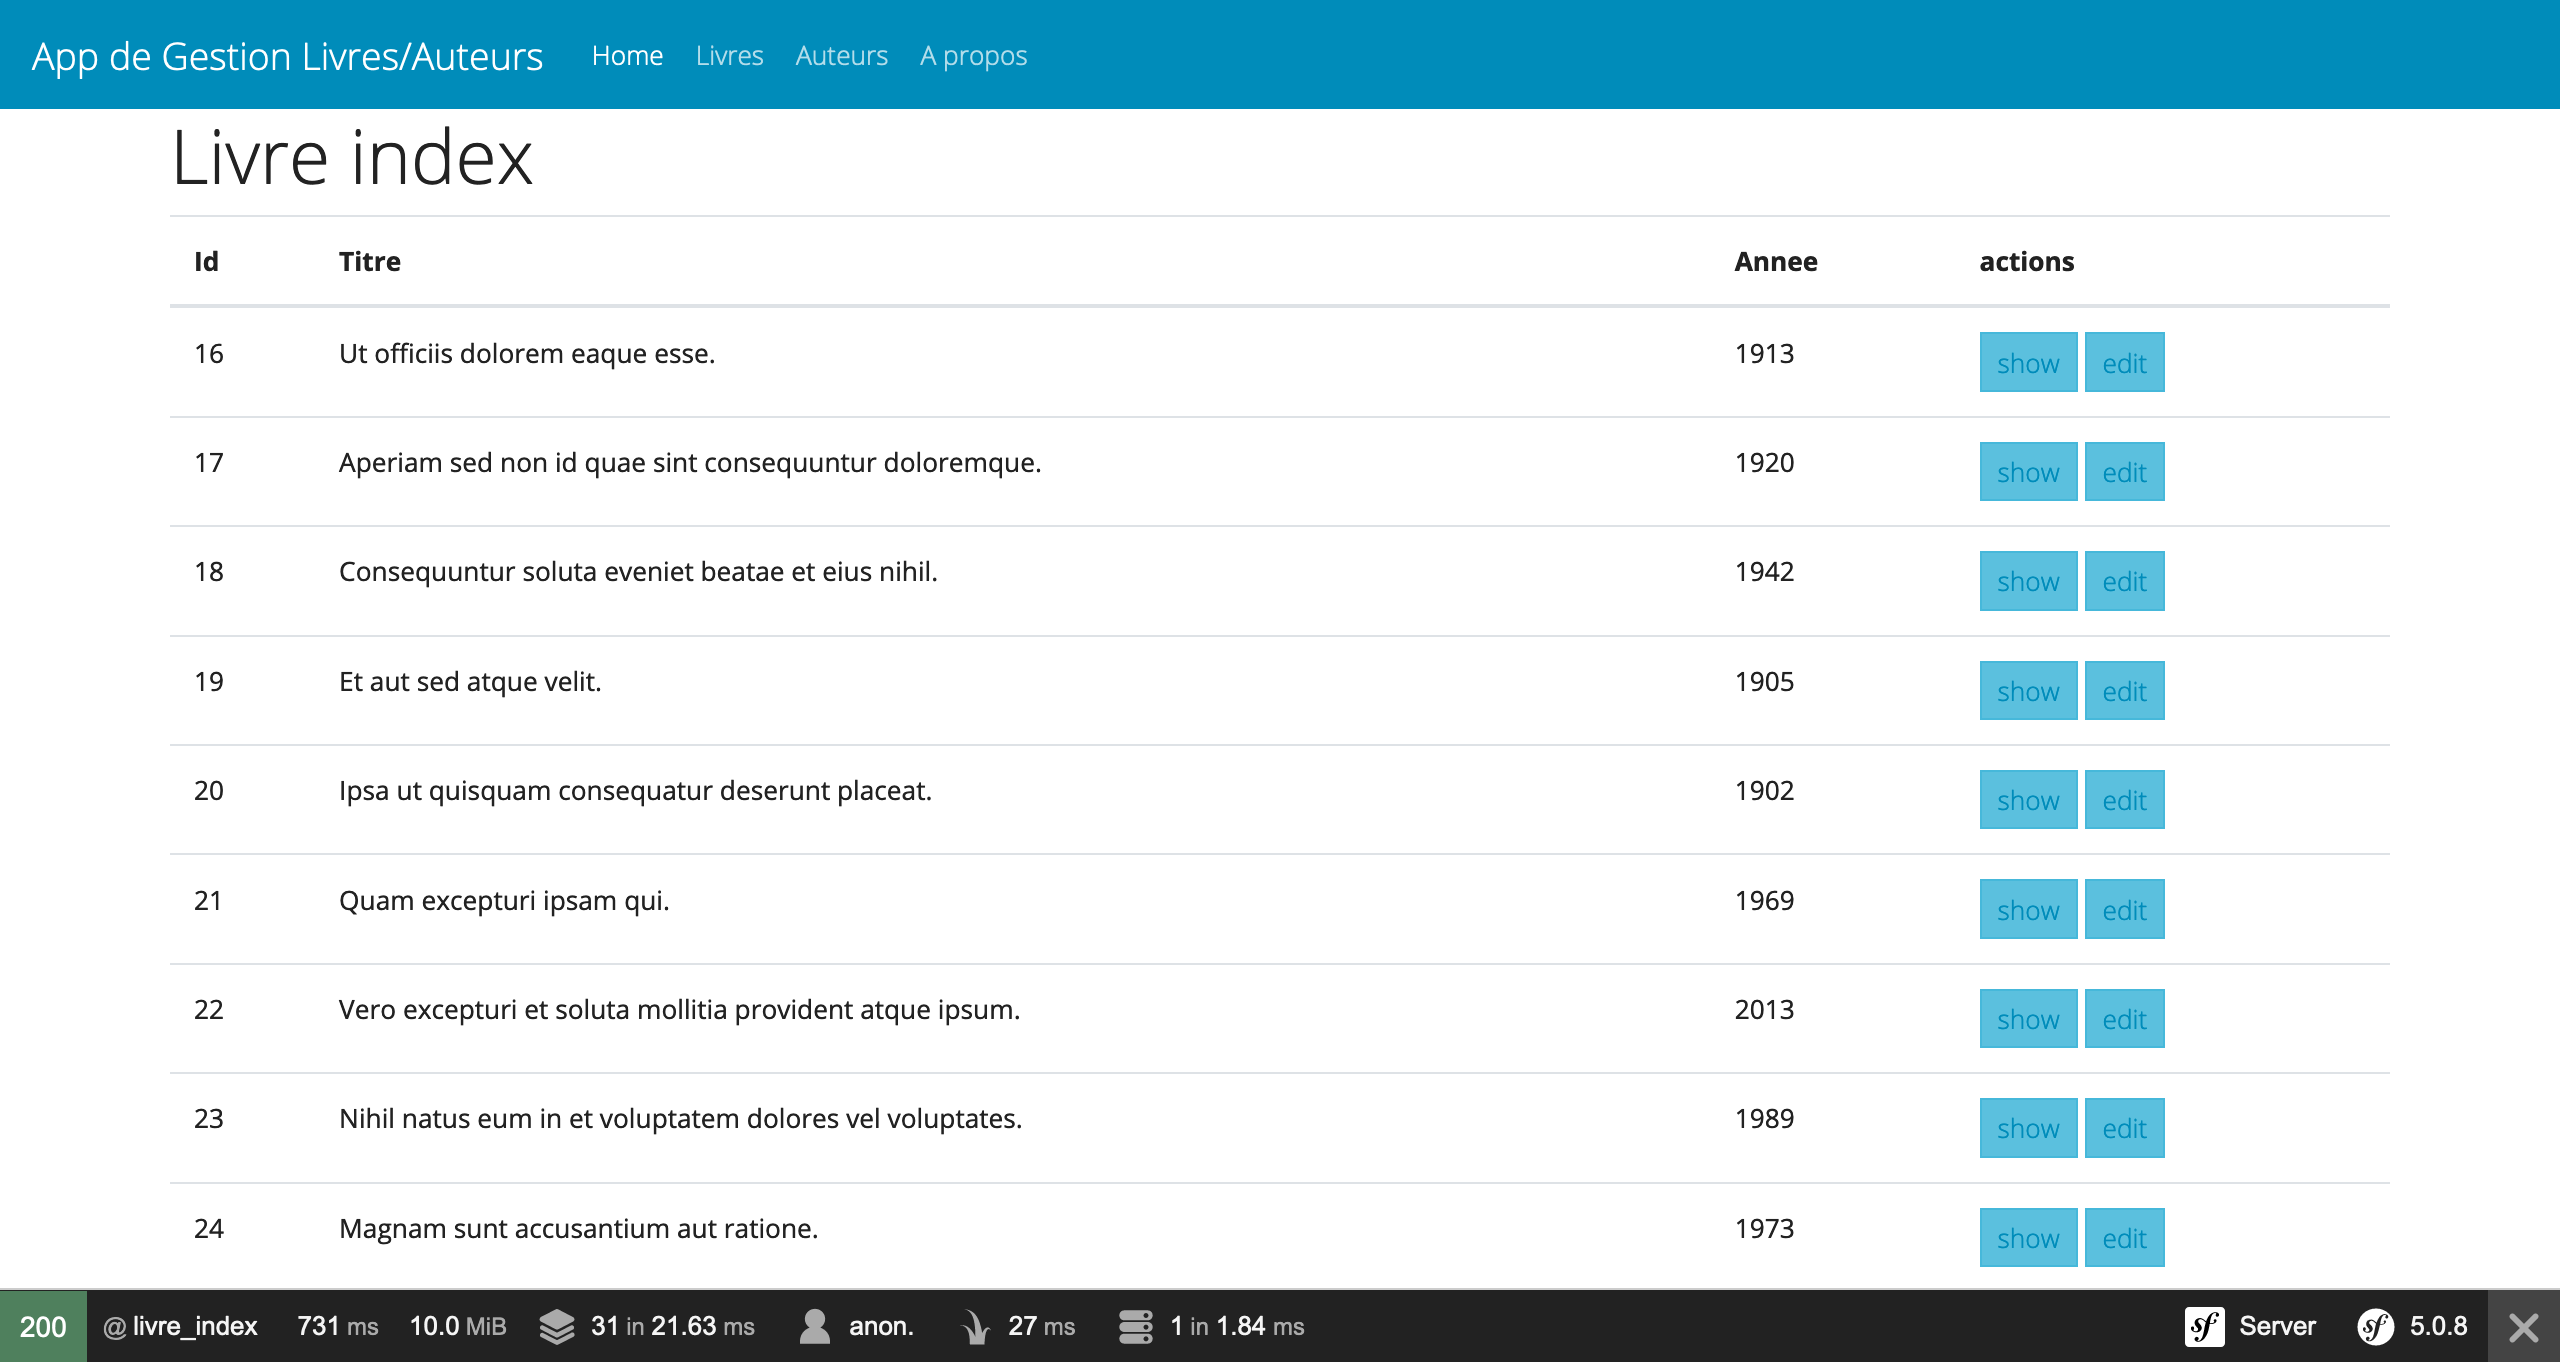Edit book with id 24
The height and width of the screenshot is (1362, 2560).
pyautogui.click(x=2124, y=1238)
